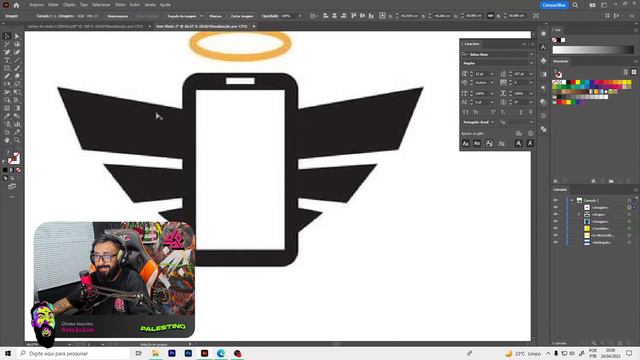Select the Hand tool
Viewport: 640px width, 360px height.
pos(7,140)
